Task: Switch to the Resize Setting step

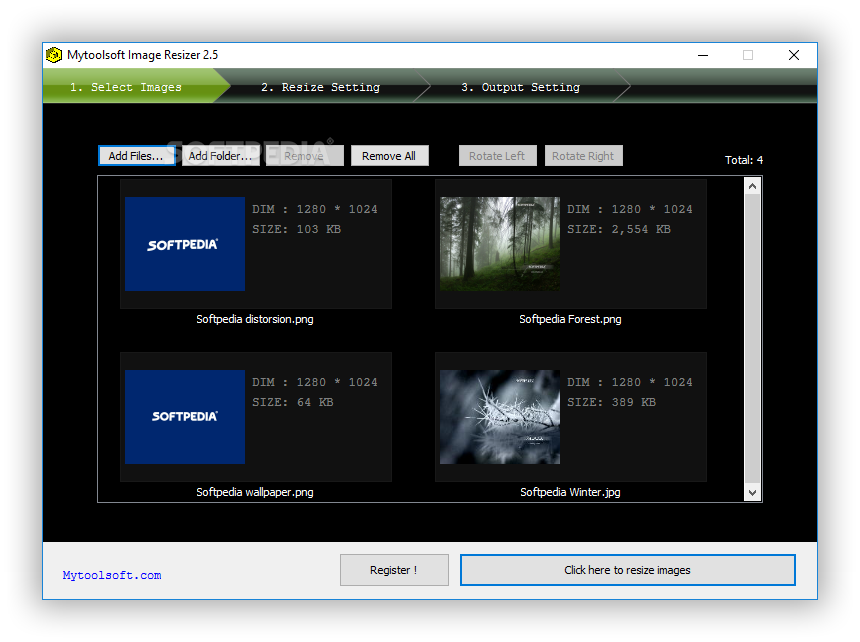Action: click(320, 87)
